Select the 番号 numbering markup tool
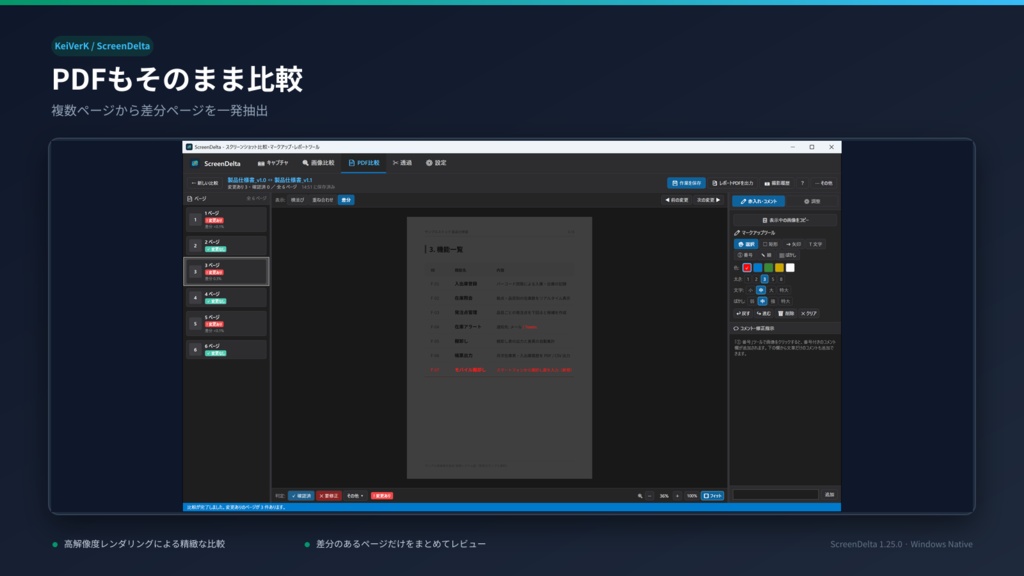Screen dimensions: 1024x576 coord(744,255)
